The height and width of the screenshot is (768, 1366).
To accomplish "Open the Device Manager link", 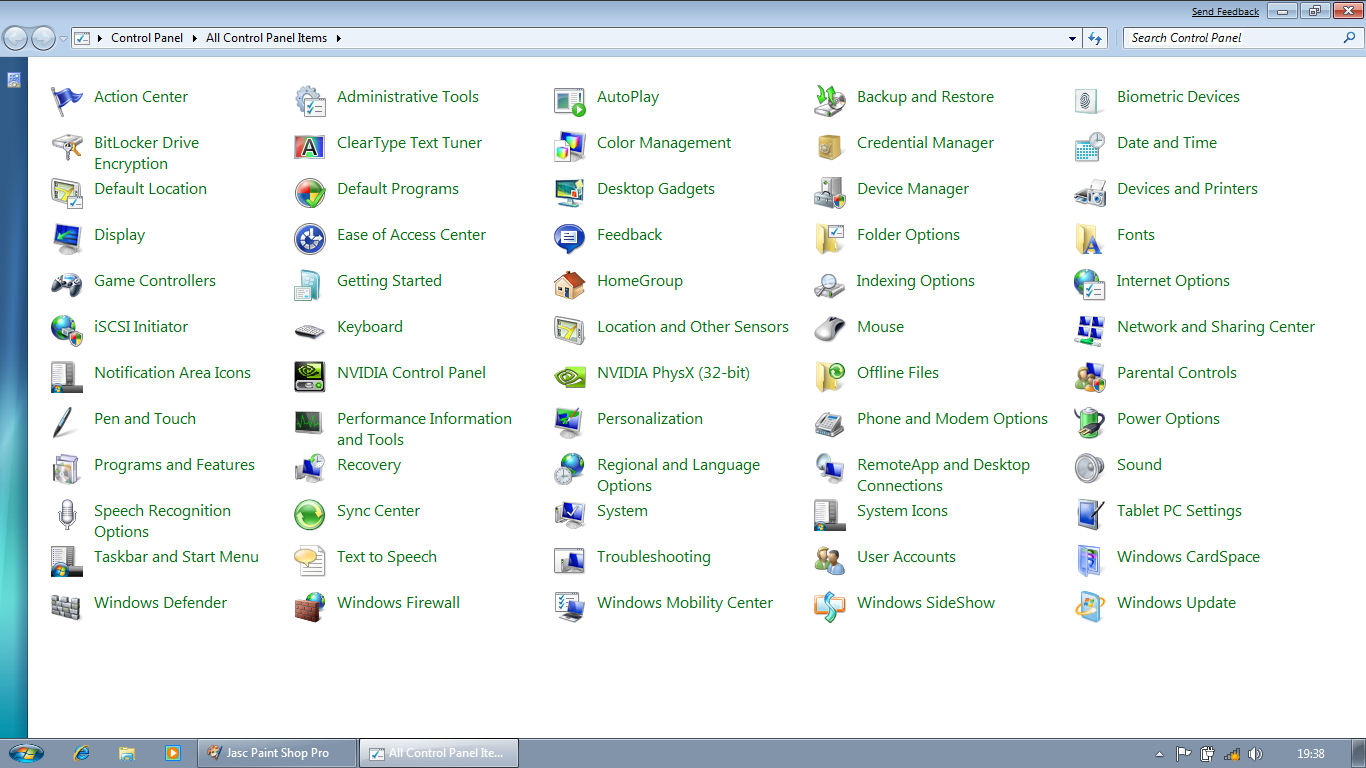I will point(912,189).
